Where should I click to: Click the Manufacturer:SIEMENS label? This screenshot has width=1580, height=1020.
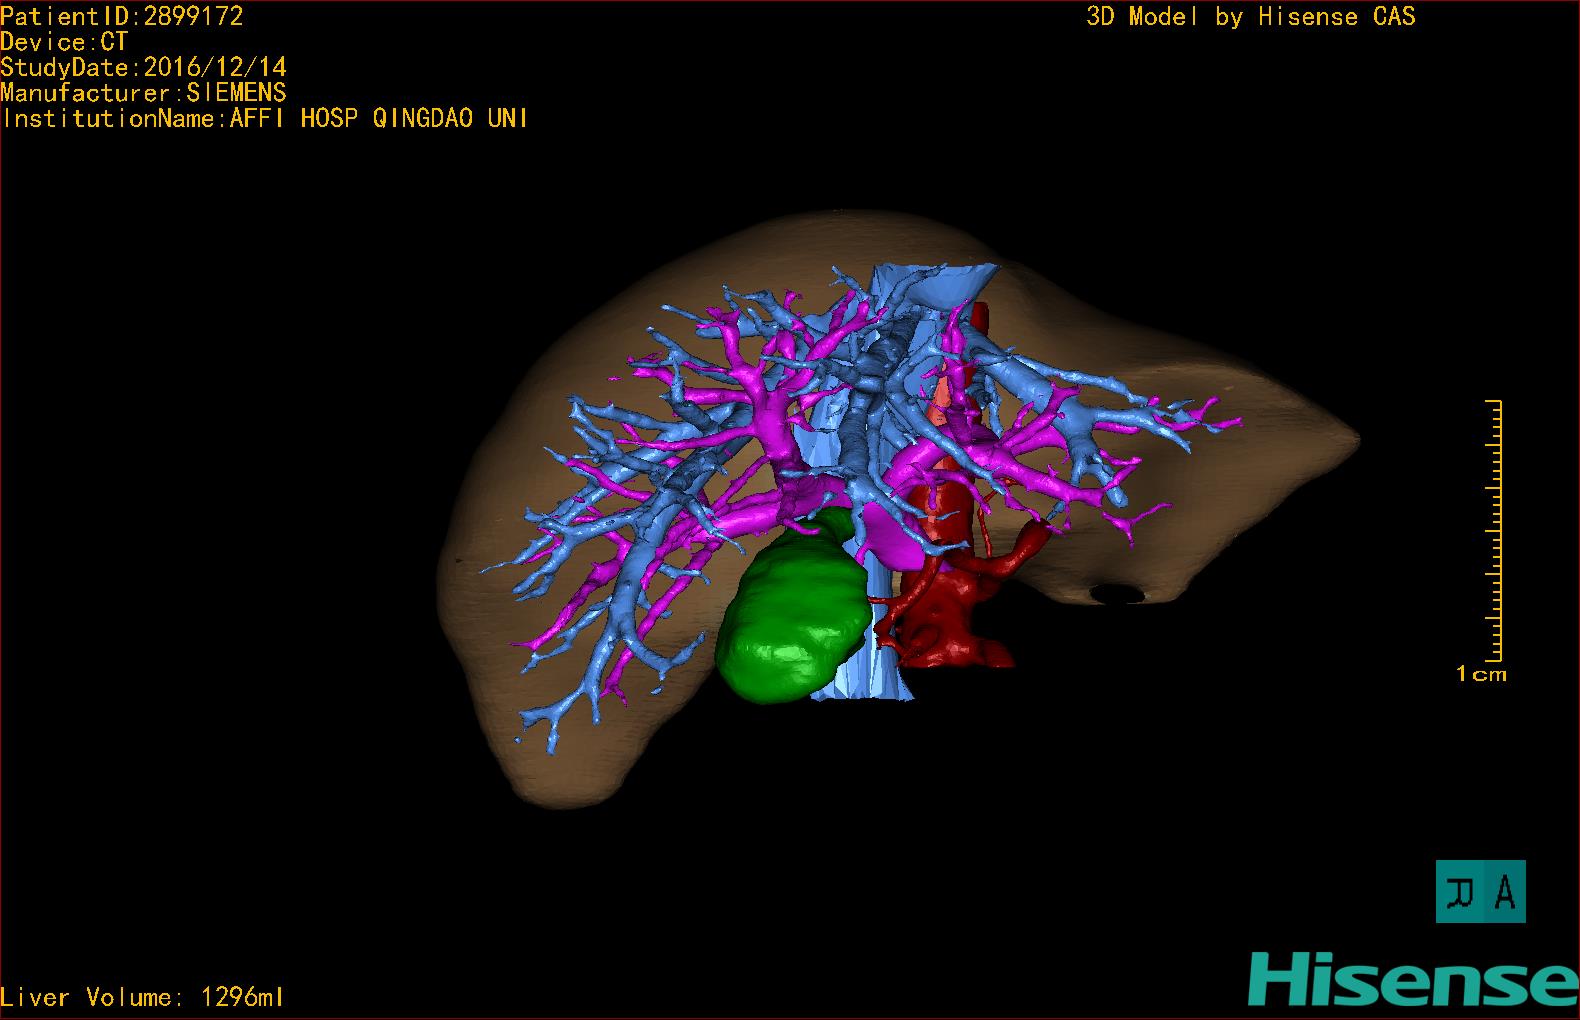[x=144, y=93]
